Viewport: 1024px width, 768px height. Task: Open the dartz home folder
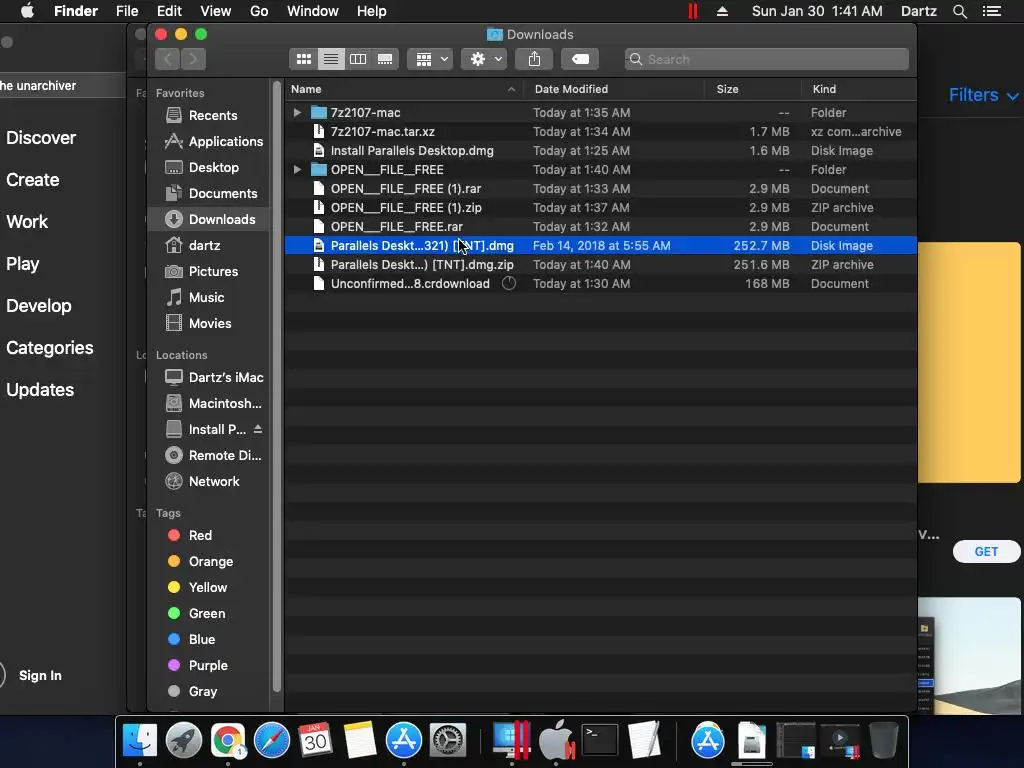(209, 246)
